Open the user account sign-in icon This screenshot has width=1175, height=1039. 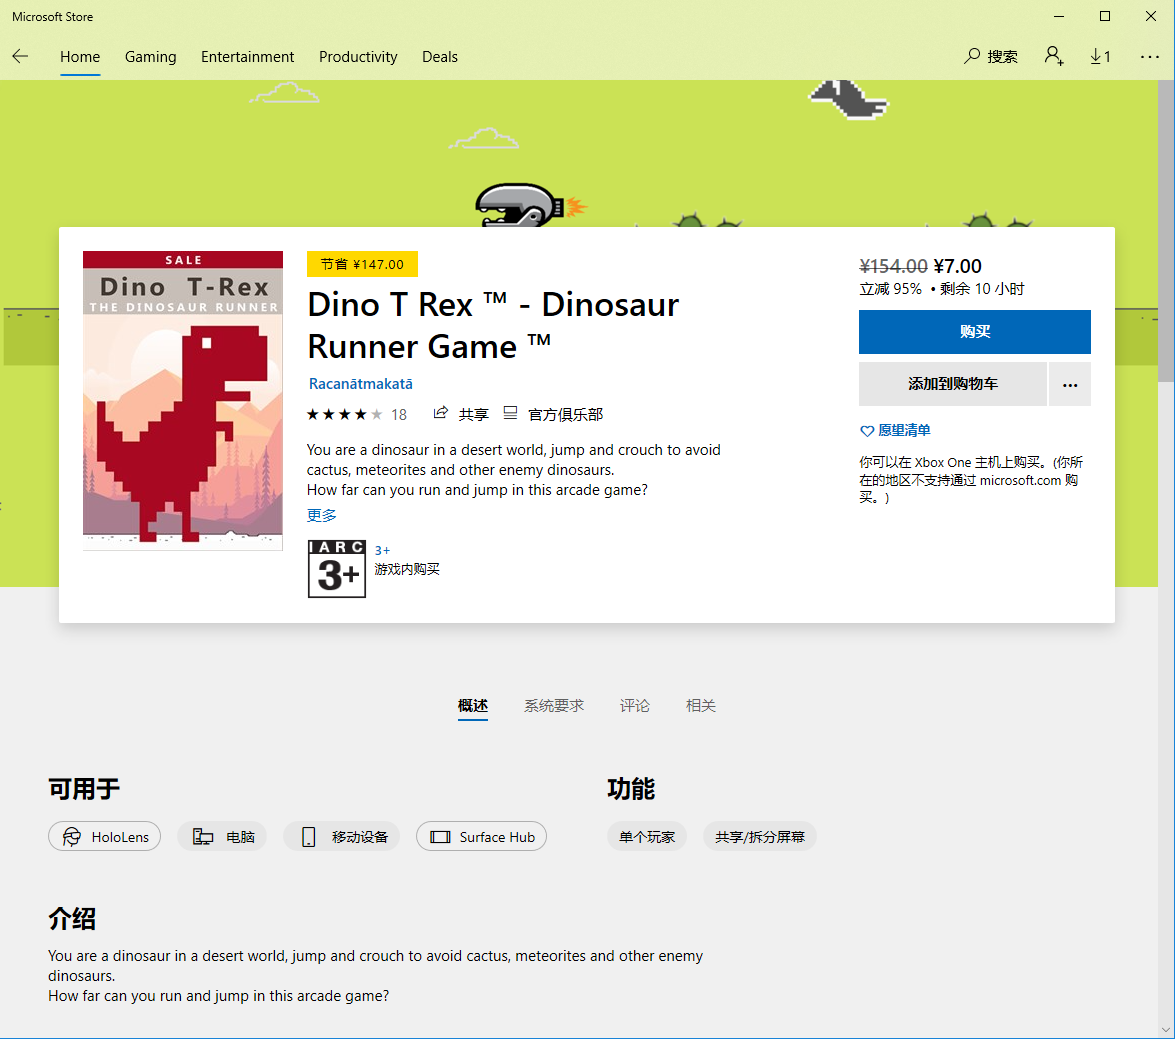pyautogui.click(x=1054, y=56)
